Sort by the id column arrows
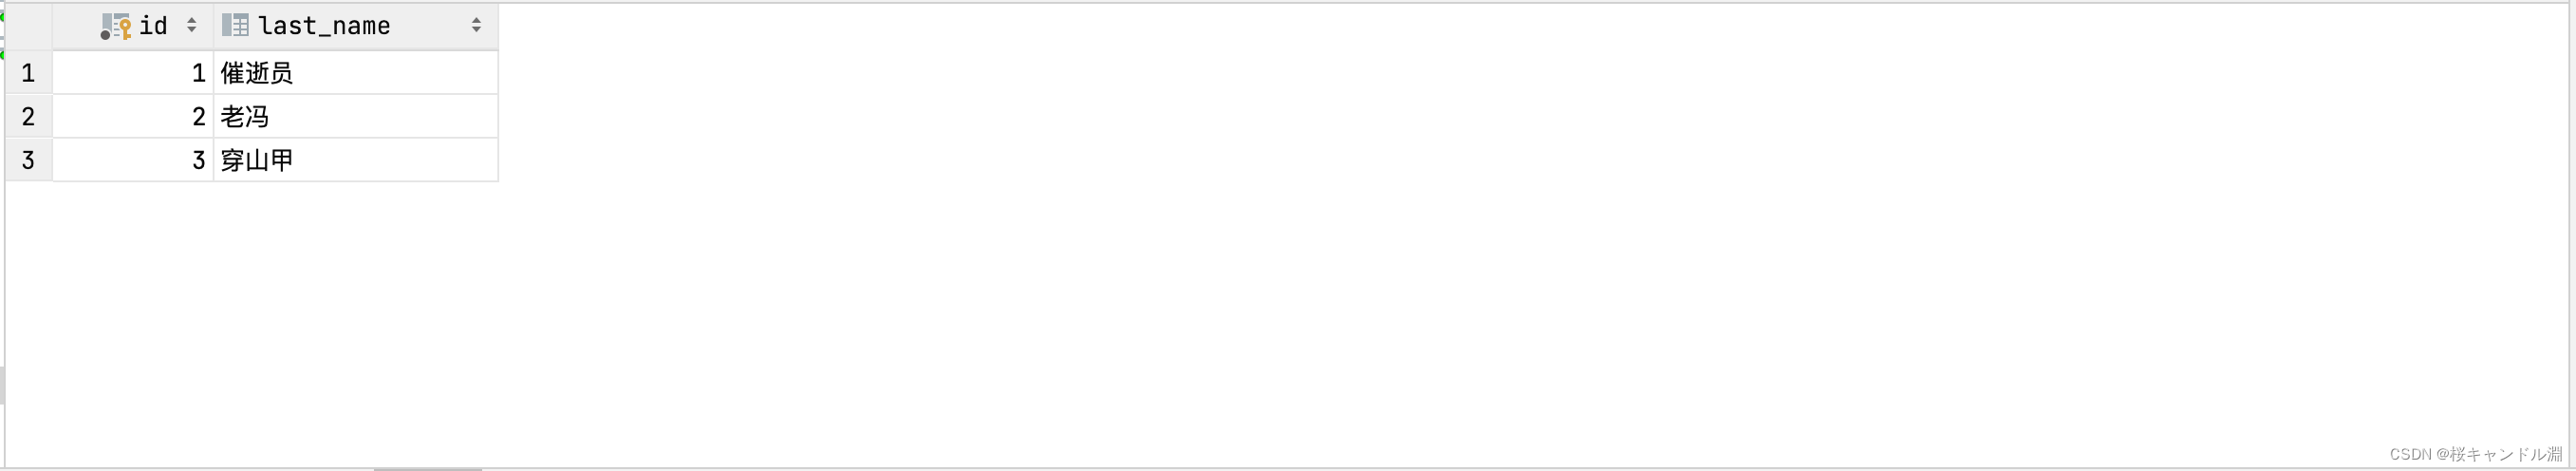This screenshot has height=471, width=2576. 191,25
